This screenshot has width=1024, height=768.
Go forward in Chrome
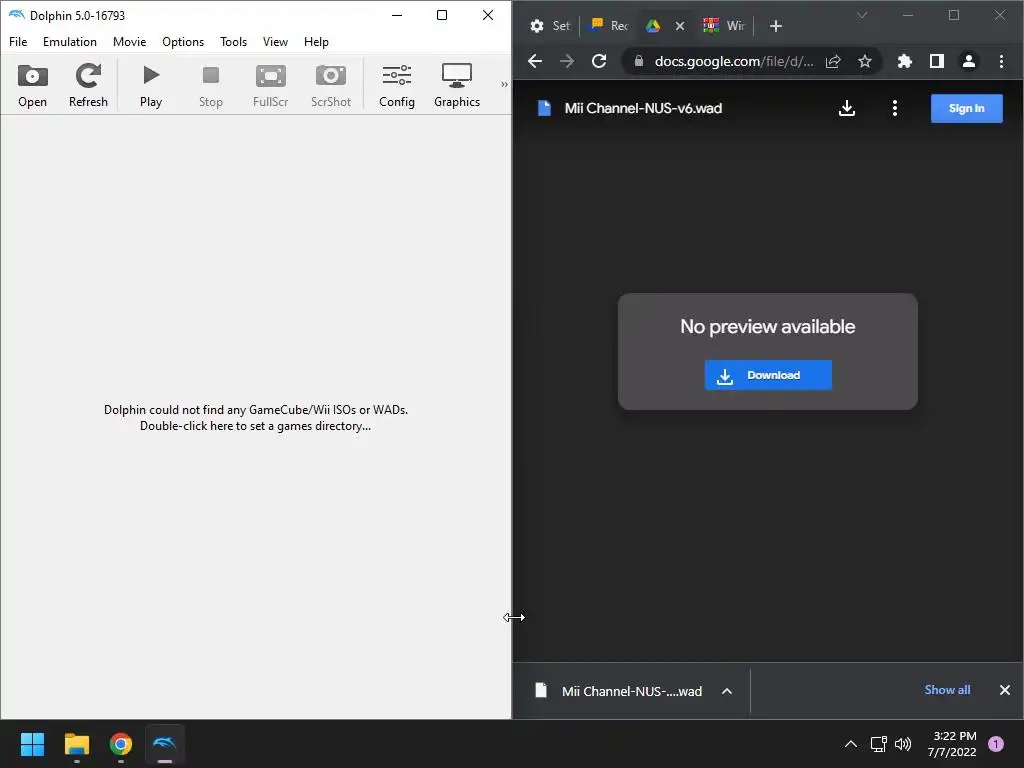pos(567,61)
